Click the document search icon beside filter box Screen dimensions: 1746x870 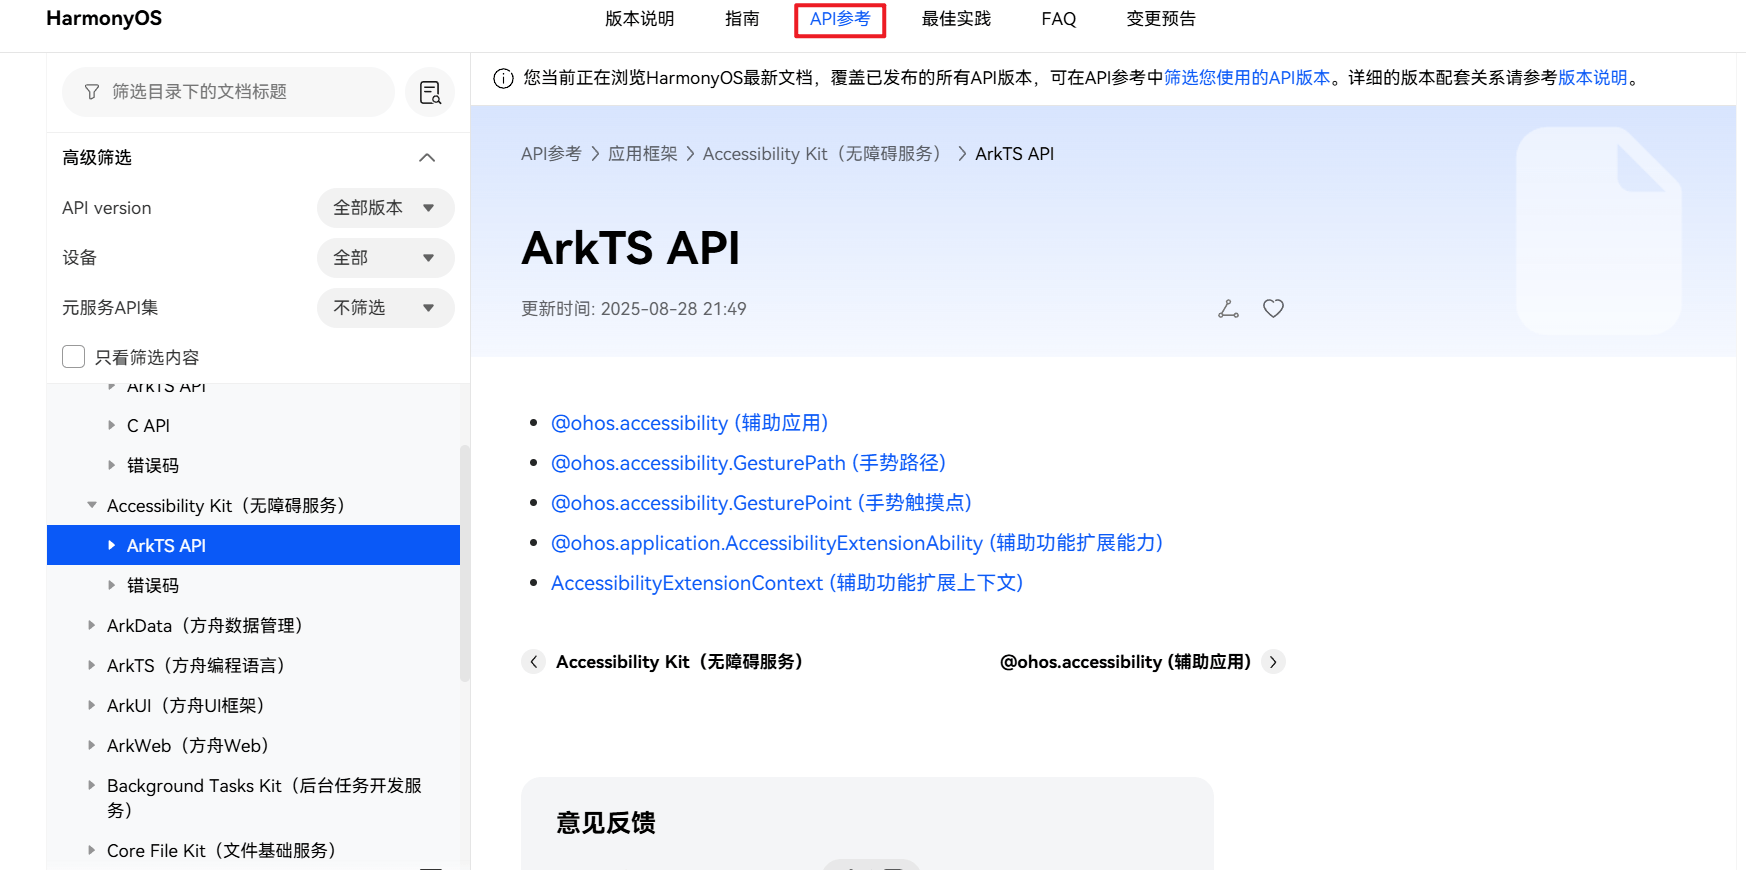click(430, 92)
